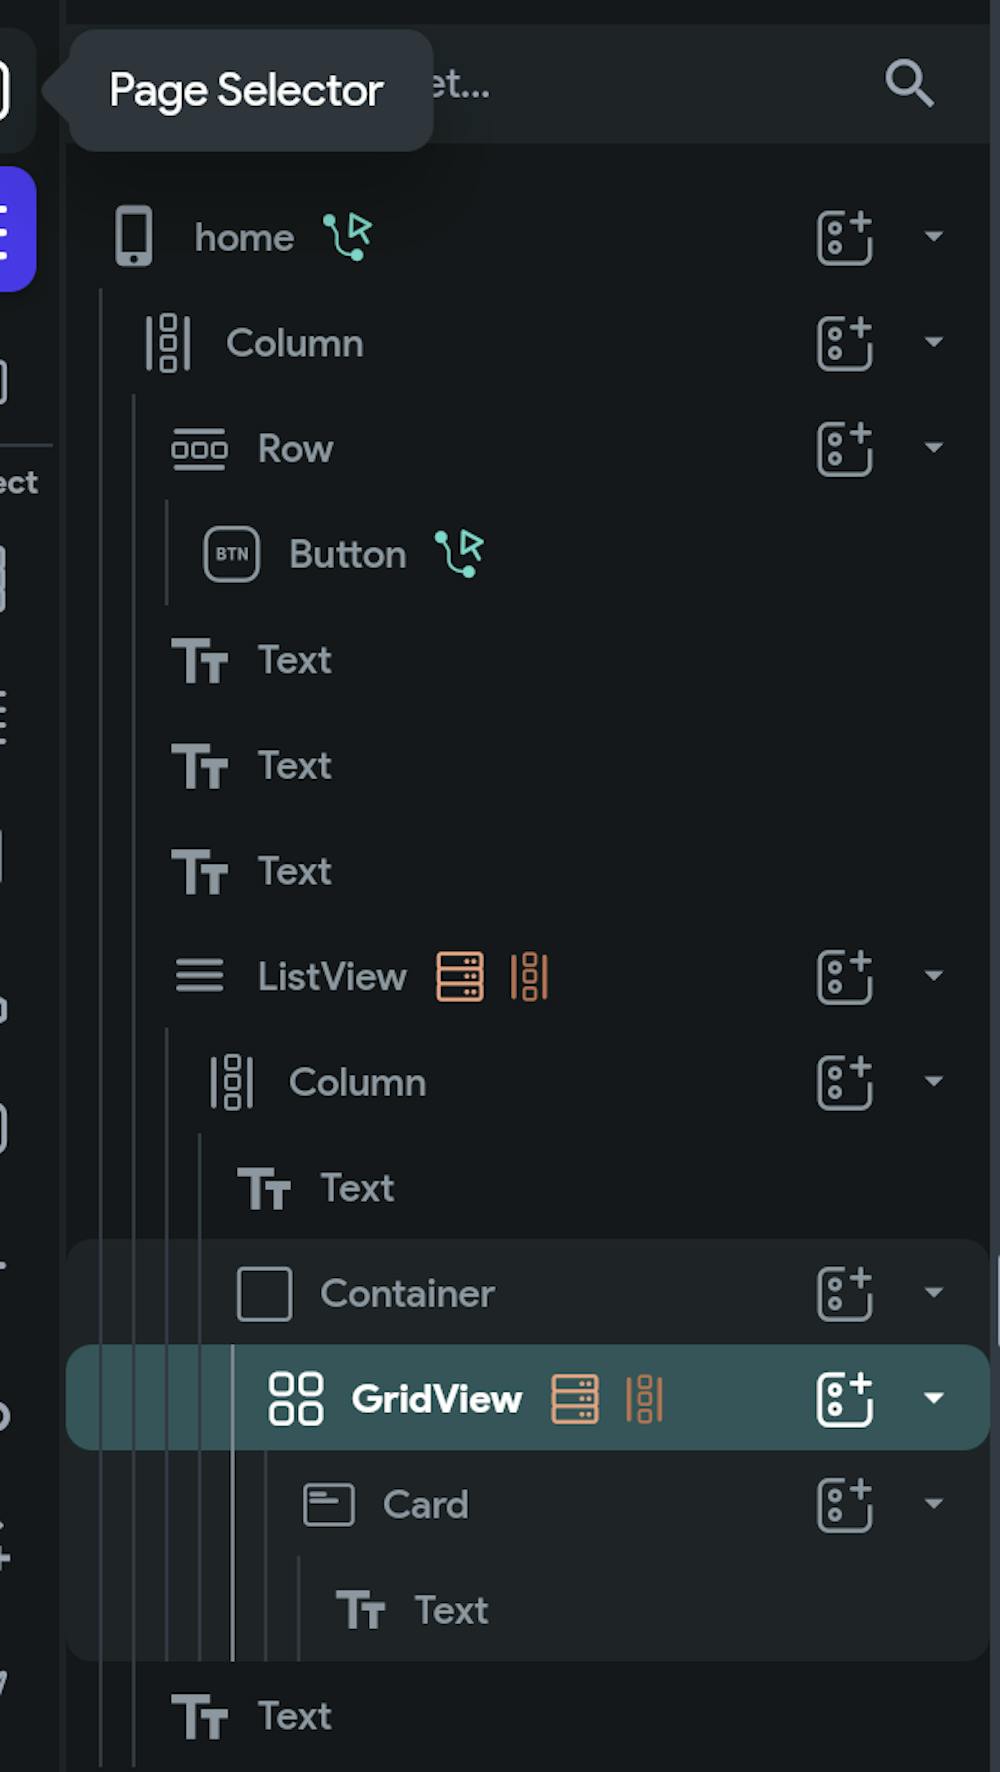Click the orange children icon next to ListView
The height and width of the screenshot is (1772, 1000).
[529, 976]
